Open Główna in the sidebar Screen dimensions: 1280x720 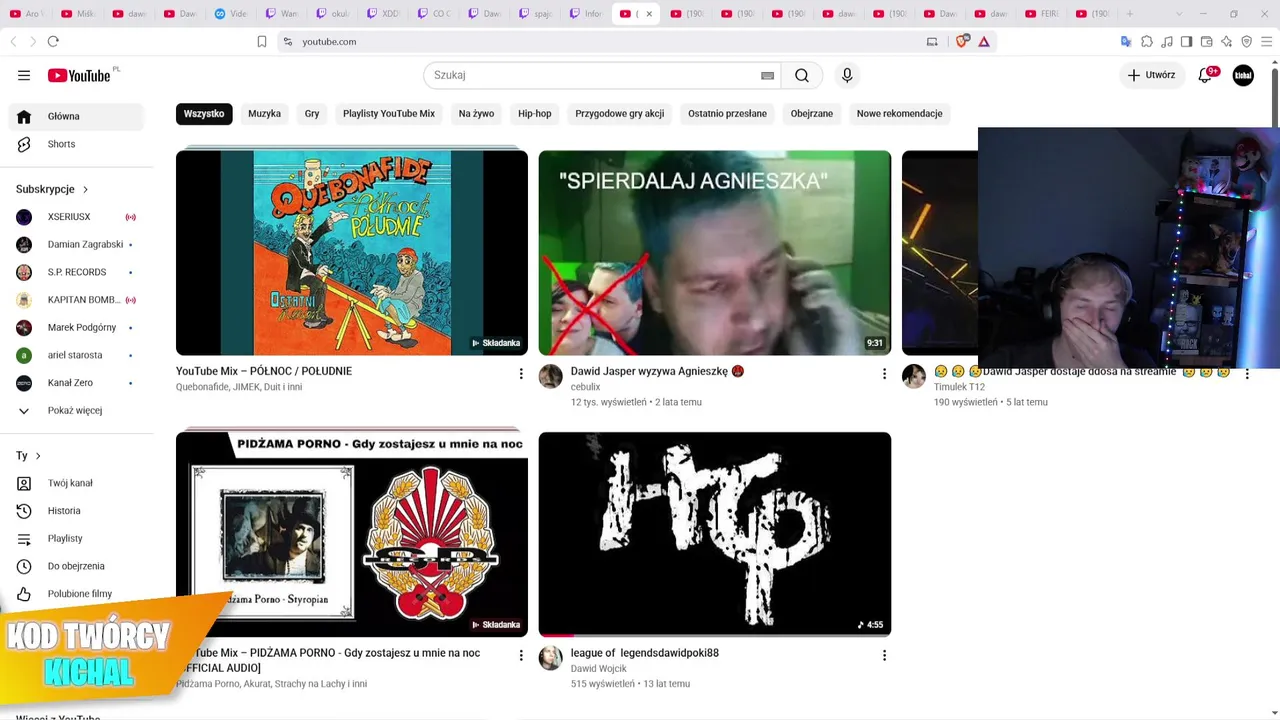click(76, 116)
